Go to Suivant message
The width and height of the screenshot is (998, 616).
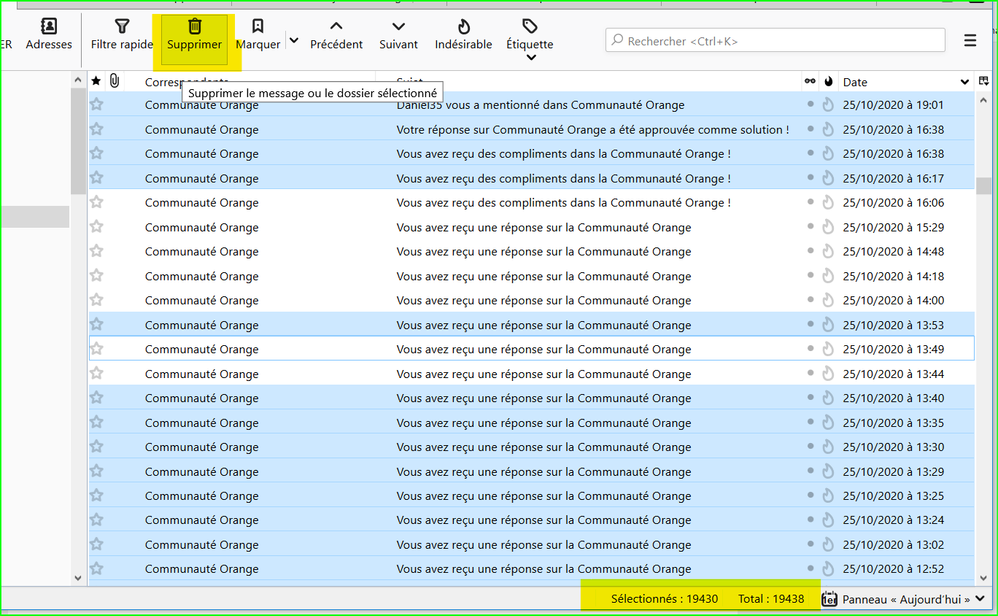[398, 34]
